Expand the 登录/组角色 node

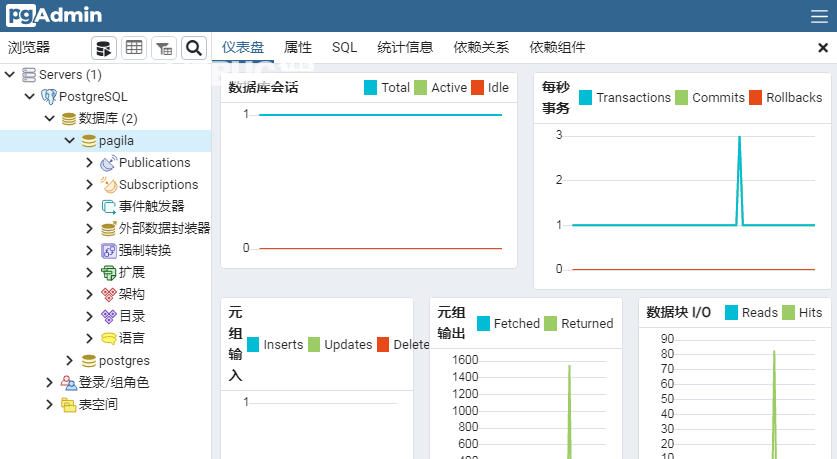click(x=50, y=383)
